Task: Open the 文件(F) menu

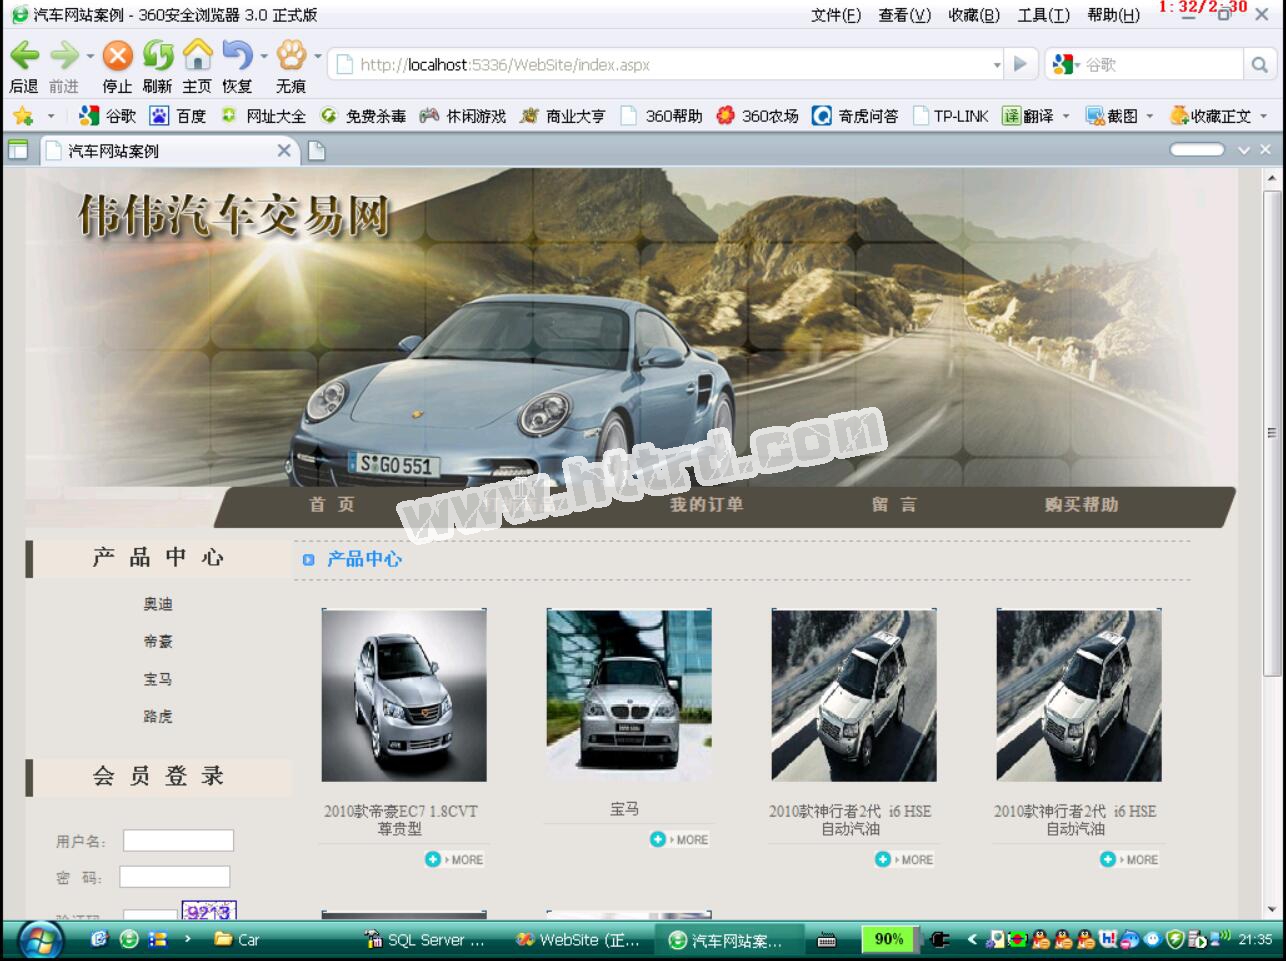Action: point(836,15)
